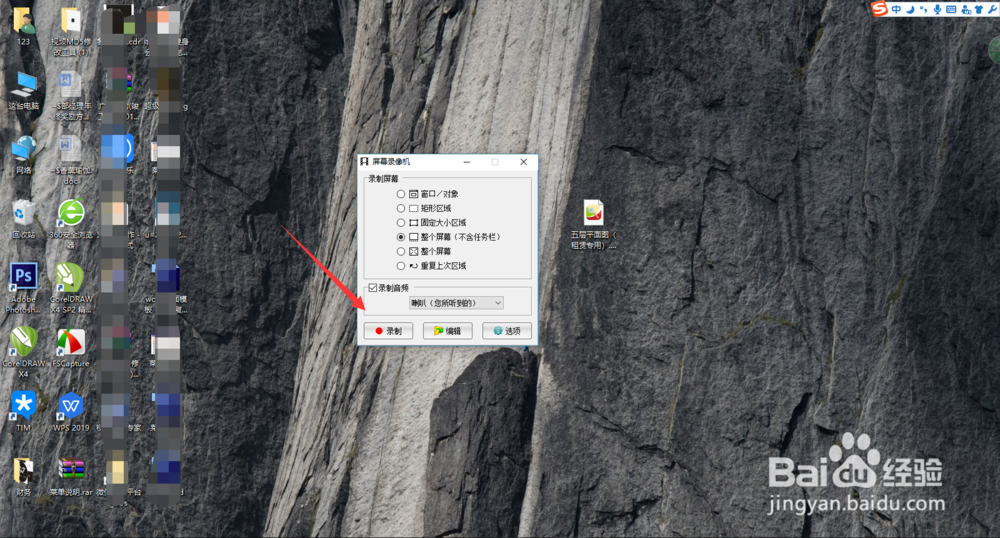The height and width of the screenshot is (538, 1000).
Task: Click the IME shirt skin icon
Action: pos(979,9)
